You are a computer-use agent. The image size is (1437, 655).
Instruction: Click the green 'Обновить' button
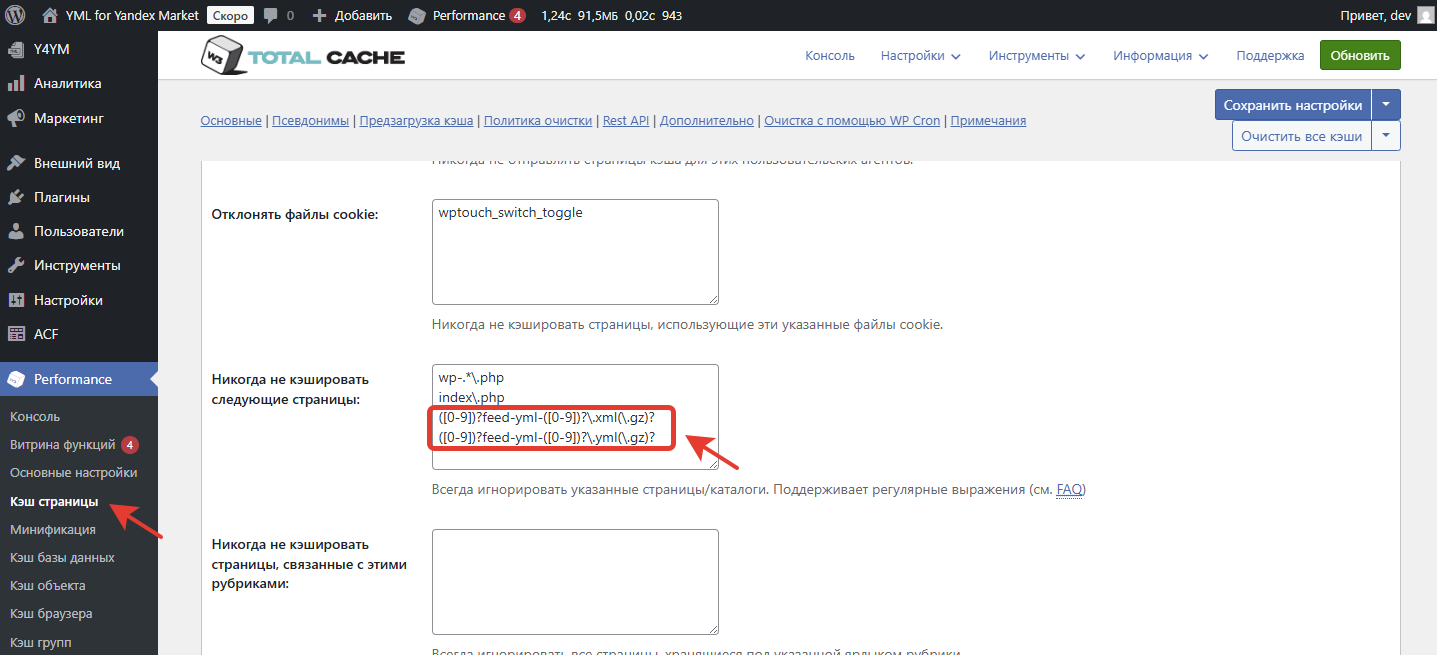click(1359, 56)
